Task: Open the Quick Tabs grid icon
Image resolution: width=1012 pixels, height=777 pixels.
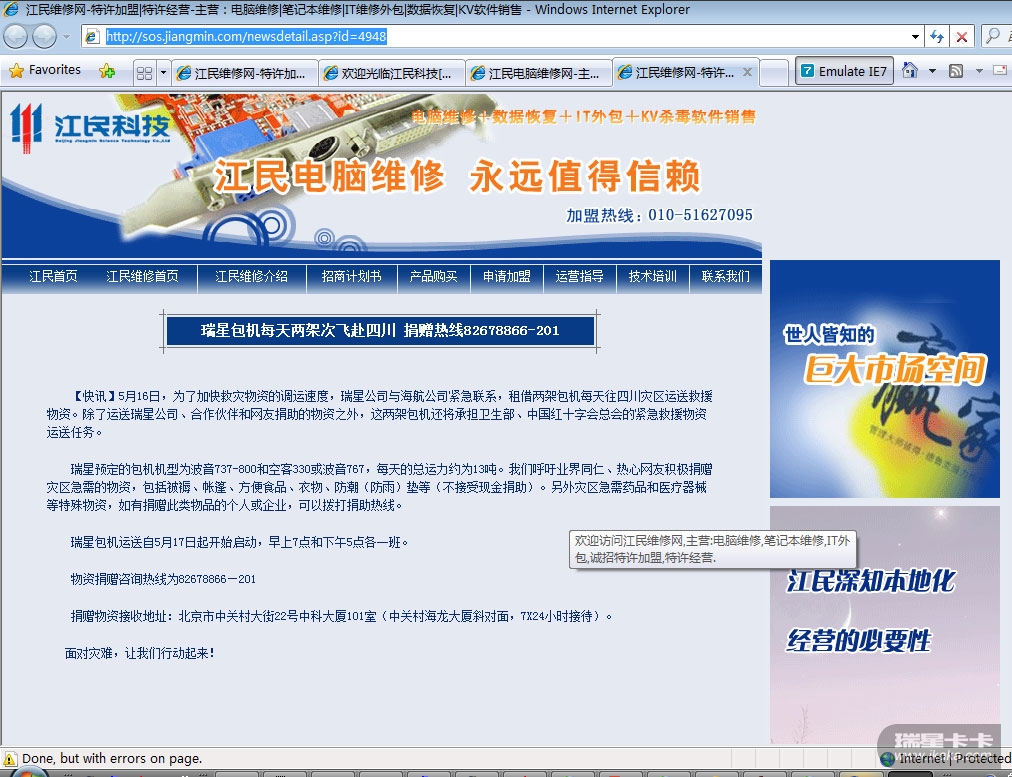Action: [145, 73]
